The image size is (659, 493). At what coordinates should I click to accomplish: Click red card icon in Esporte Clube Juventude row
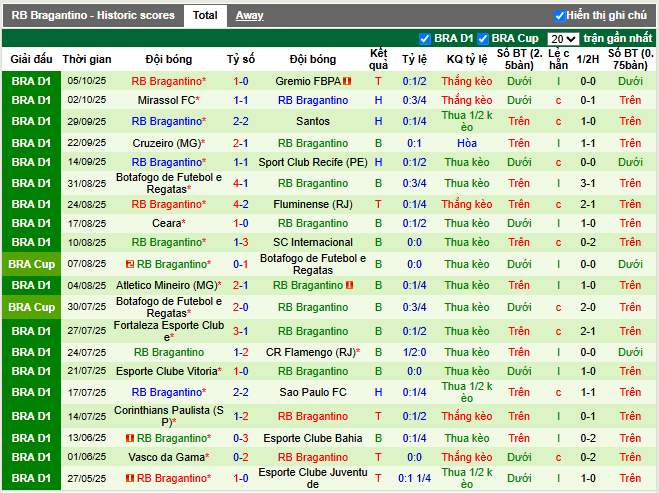pos(130,480)
